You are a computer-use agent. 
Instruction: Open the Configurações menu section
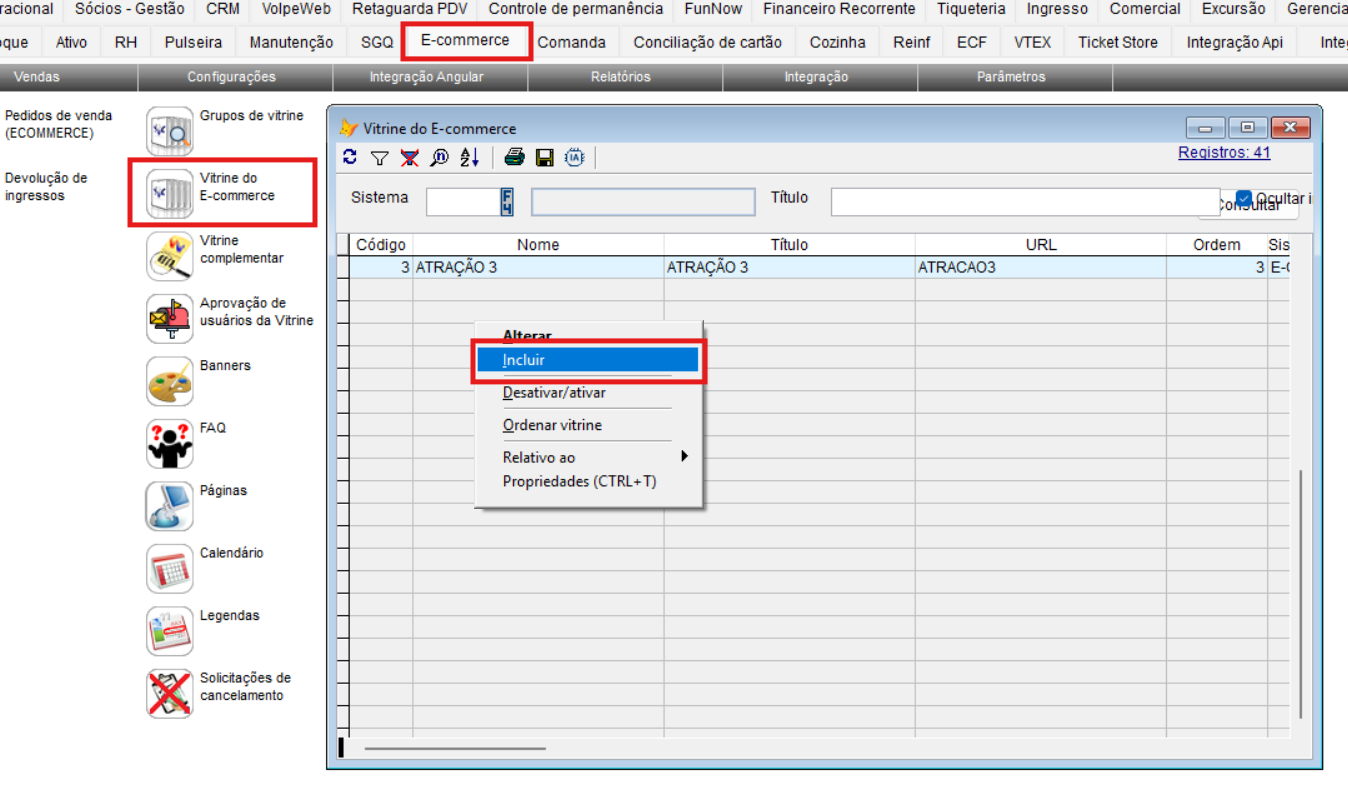tap(231, 77)
